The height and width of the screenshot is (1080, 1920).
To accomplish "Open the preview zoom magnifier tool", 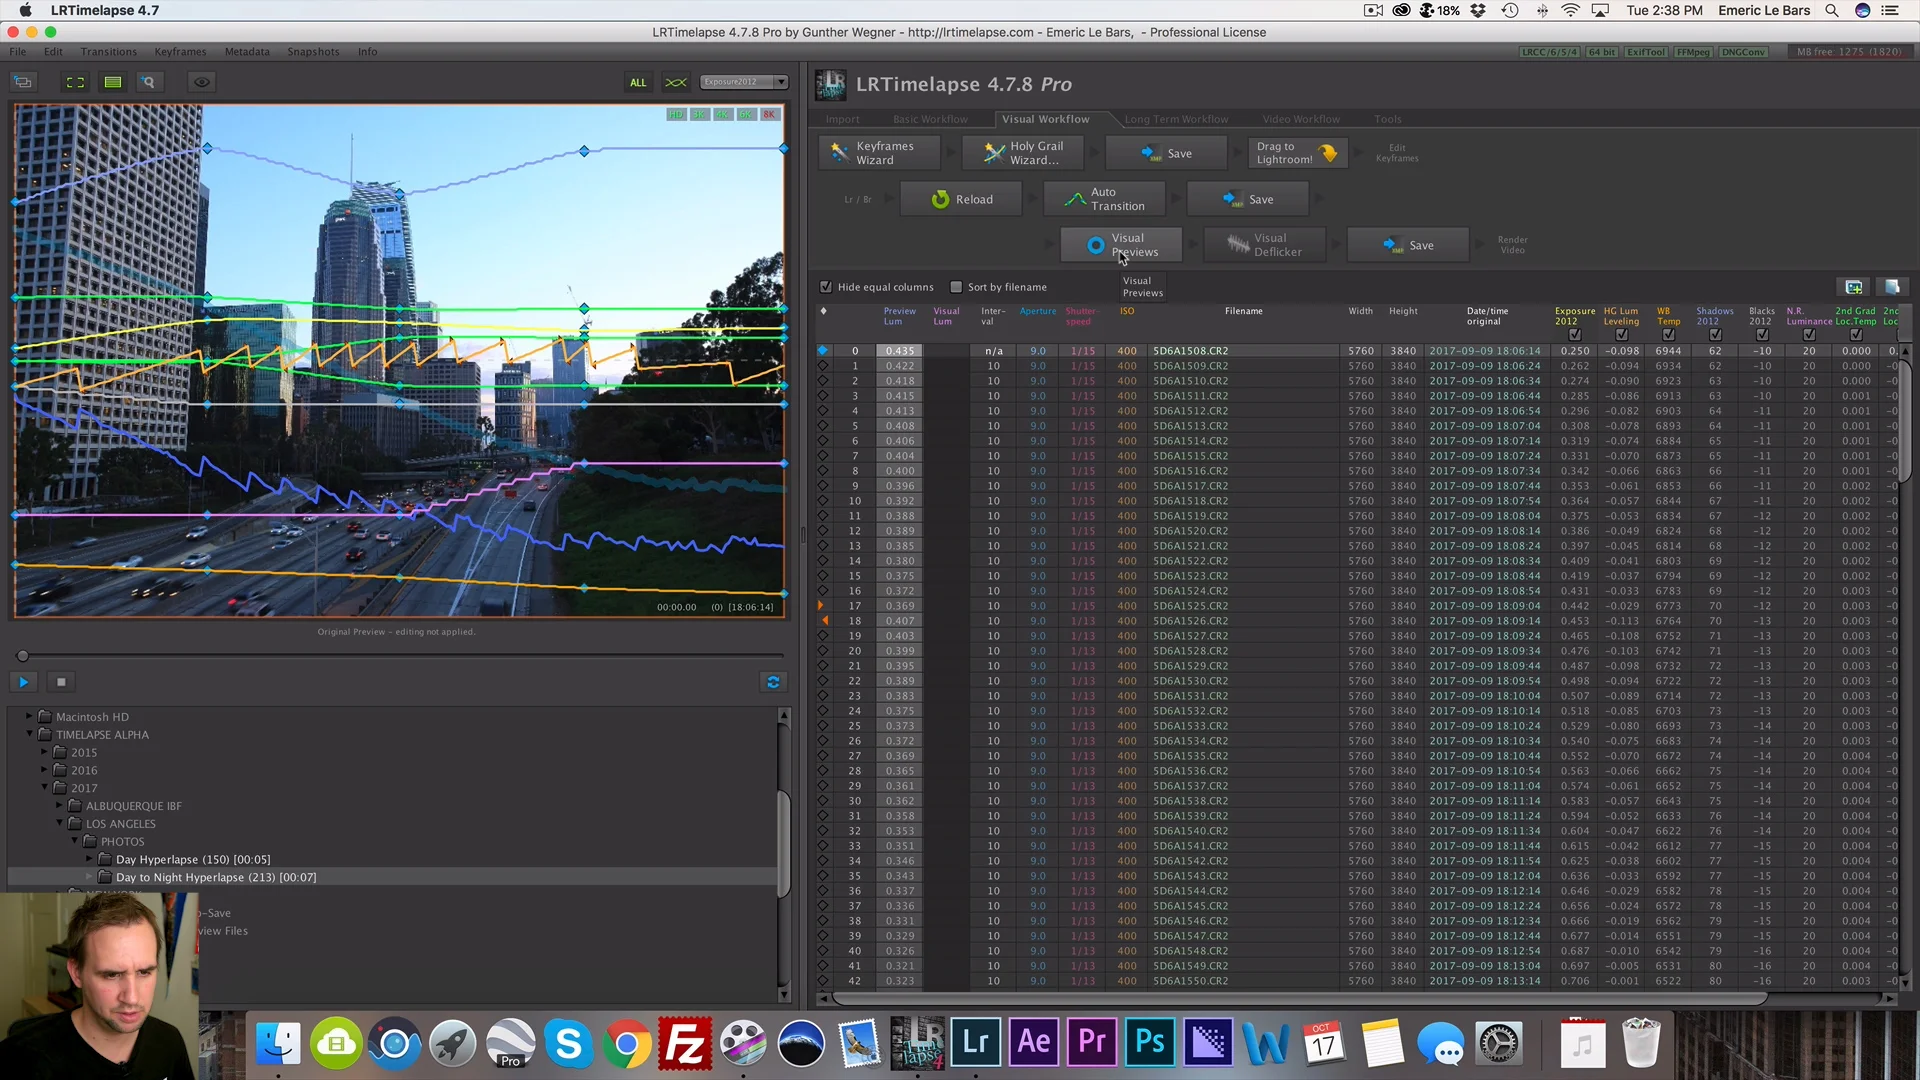I will [x=148, y=82].
